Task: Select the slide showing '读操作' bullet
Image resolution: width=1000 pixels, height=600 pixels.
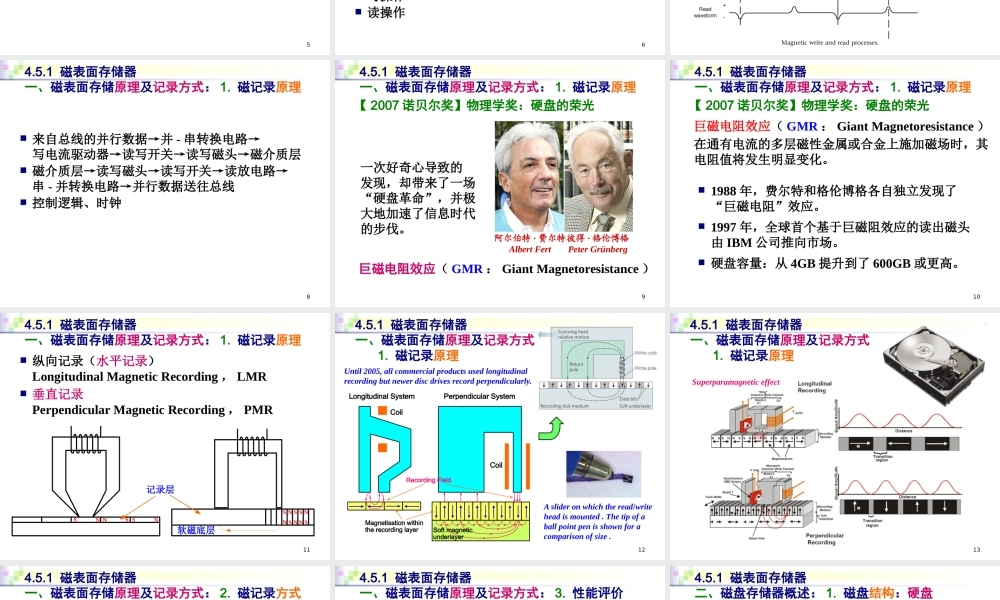Action: [500, 25]
